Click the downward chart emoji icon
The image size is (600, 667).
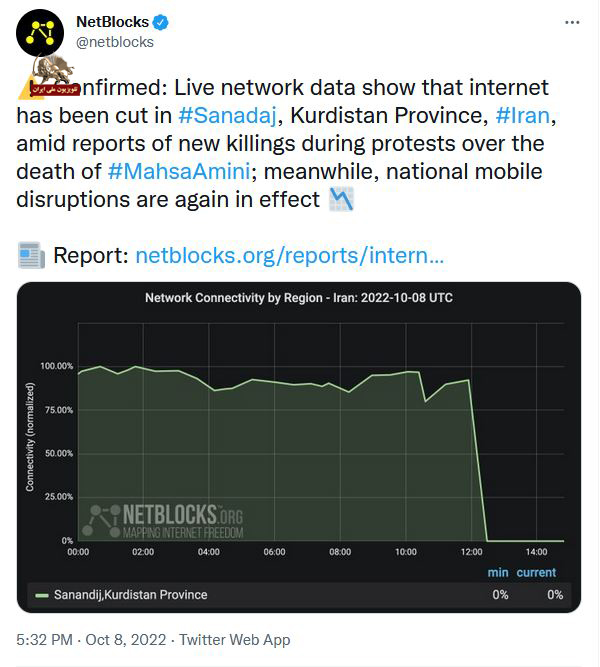point(341,199)
